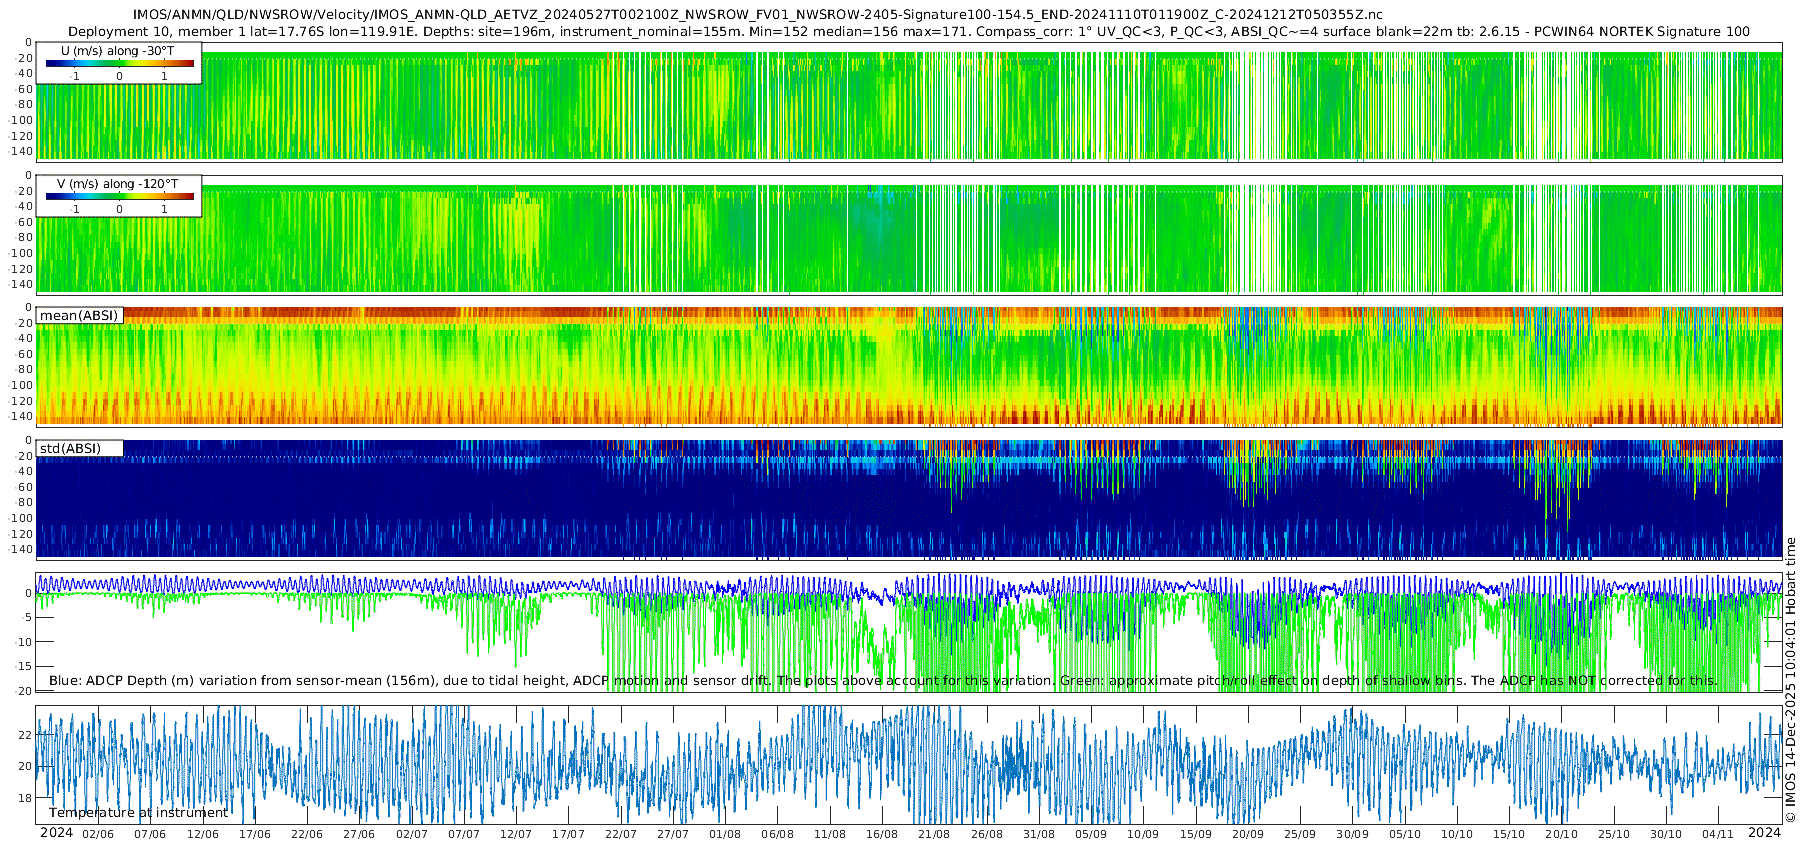Click the 'Temperature at instrument' label
The height and width of the screenshot is (850, 1800).
coord(139,813)
